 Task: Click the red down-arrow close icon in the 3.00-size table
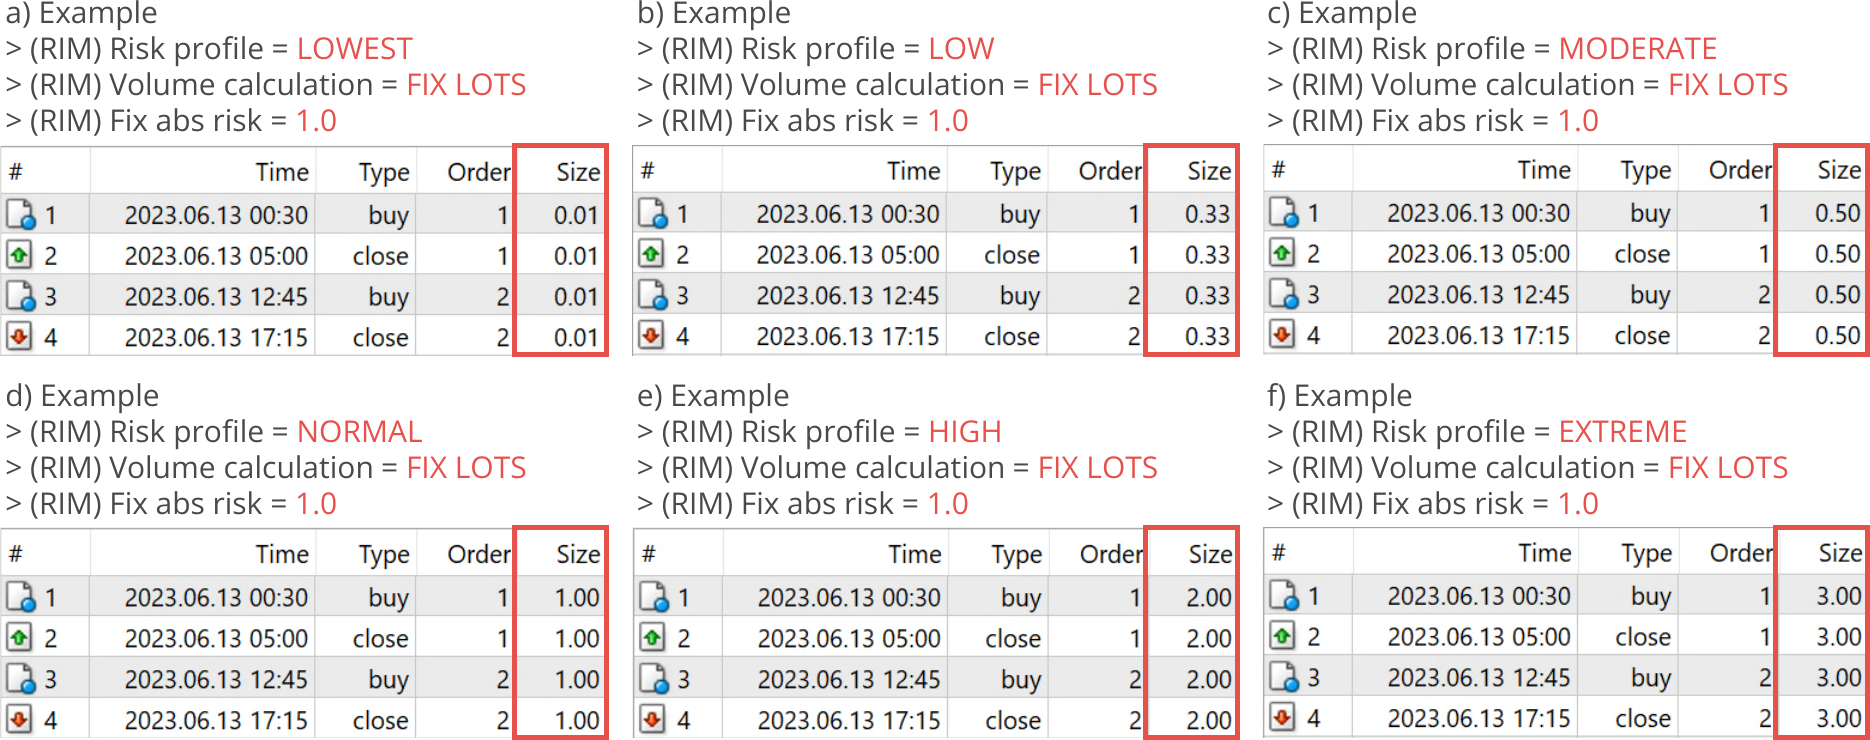coord(1282,718)
